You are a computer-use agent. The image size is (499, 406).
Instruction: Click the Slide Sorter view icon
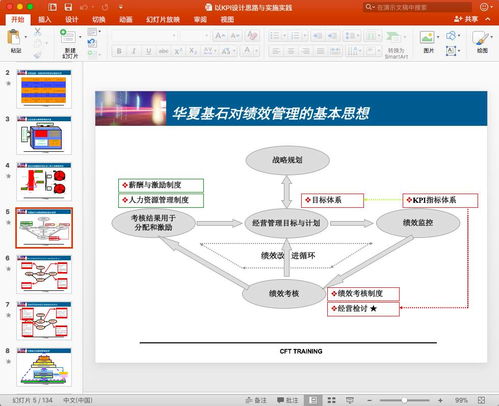(x=331, y=400)
